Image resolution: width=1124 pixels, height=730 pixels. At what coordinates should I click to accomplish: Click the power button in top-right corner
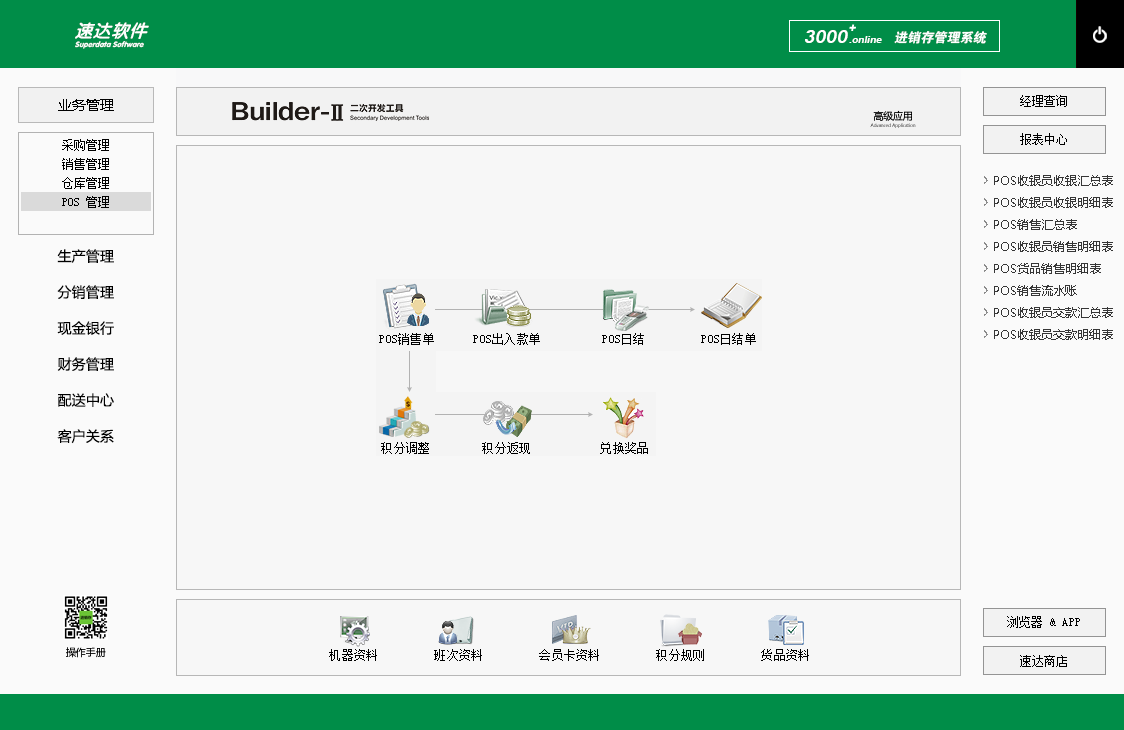[1100, 35]
